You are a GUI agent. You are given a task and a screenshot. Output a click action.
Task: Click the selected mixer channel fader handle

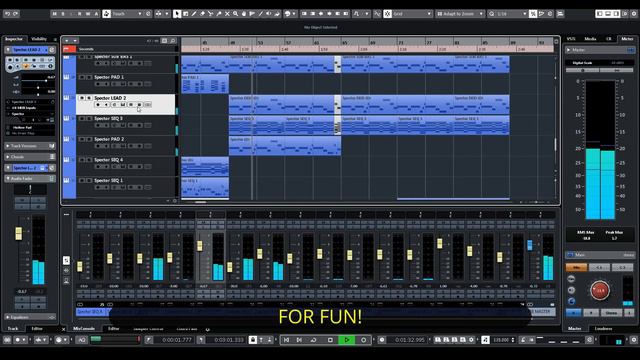click(200, 246)
